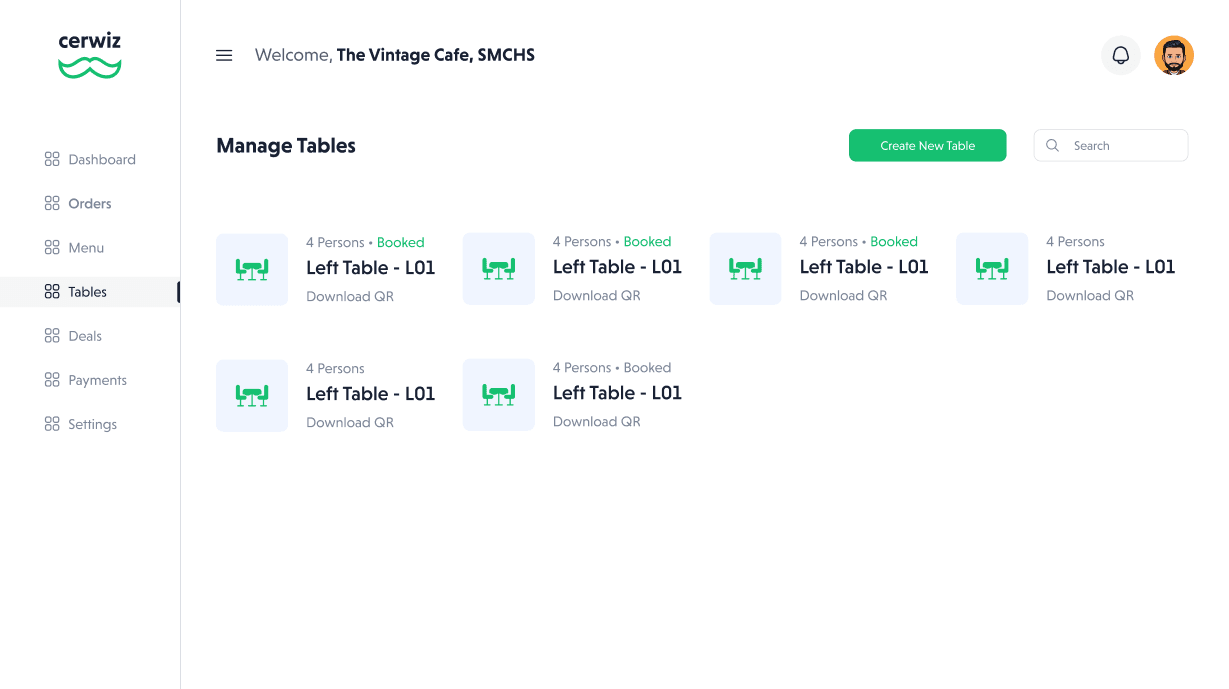The height and width of the screenshot is (689, 1229).
Task: Click the Create New Table button
Action: click(928, 145)
